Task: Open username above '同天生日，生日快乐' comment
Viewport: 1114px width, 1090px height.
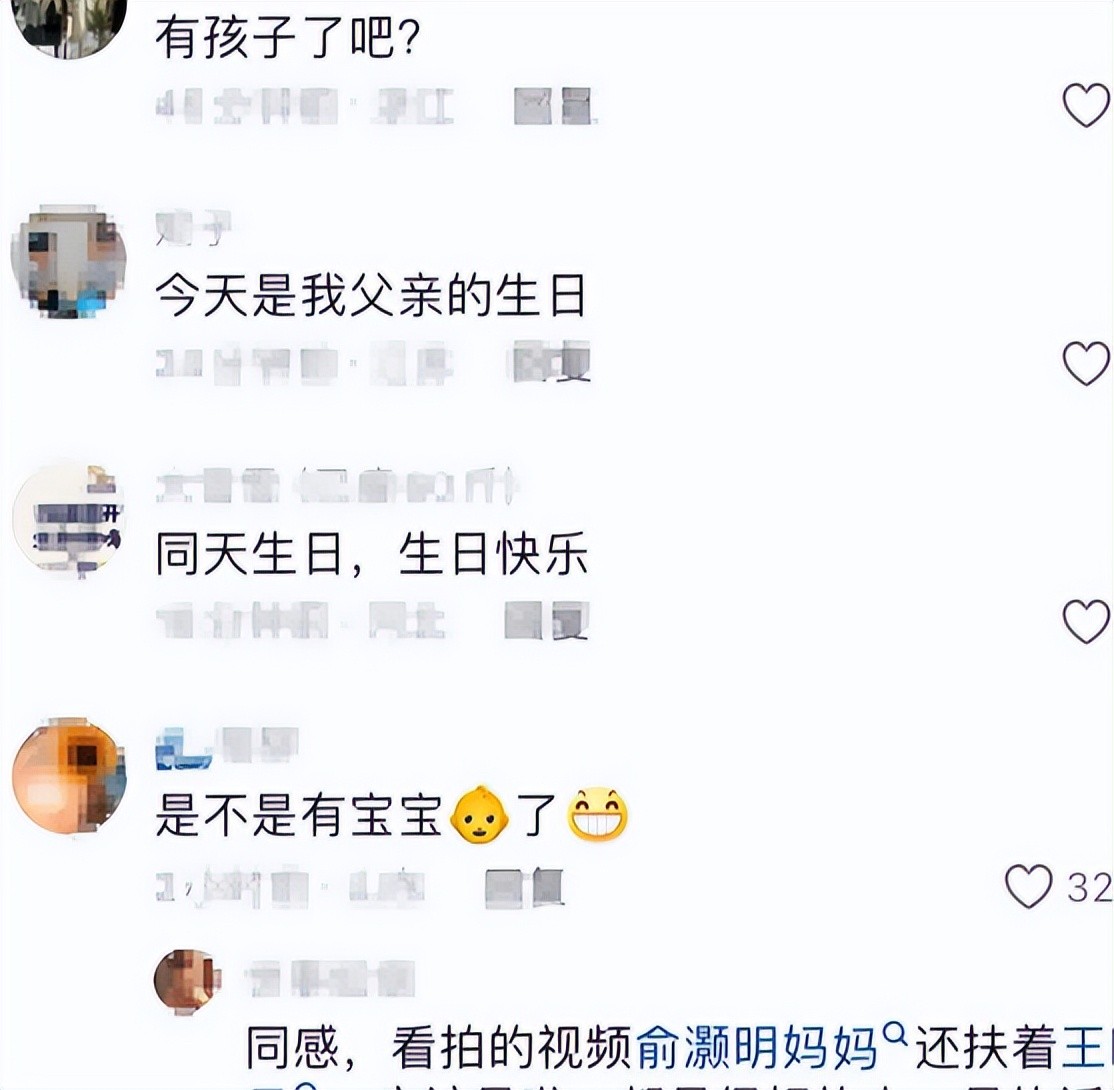Action: pyautogui.click(x=337, y=487)
